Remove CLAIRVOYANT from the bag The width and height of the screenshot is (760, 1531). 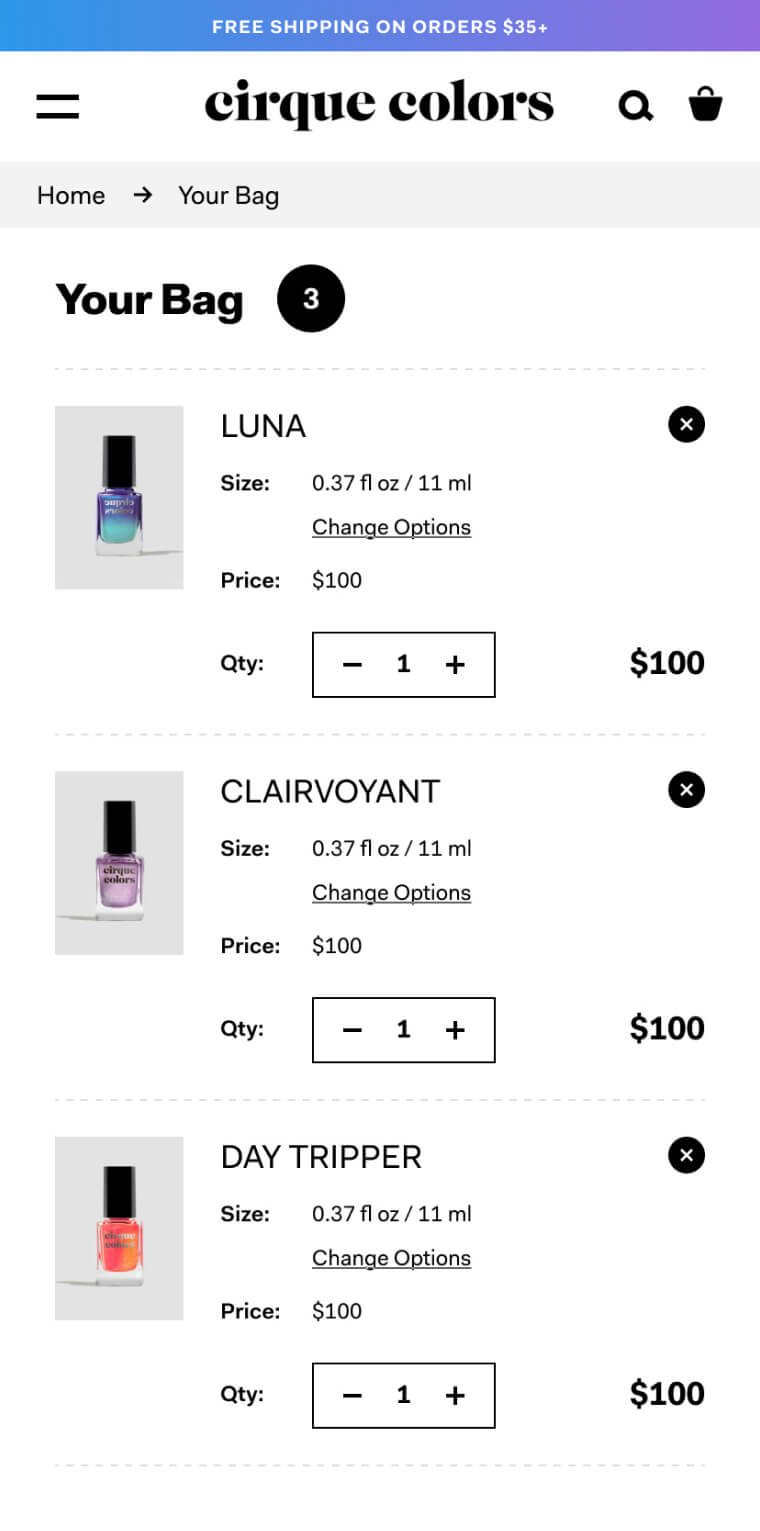[x=686, y=790]
